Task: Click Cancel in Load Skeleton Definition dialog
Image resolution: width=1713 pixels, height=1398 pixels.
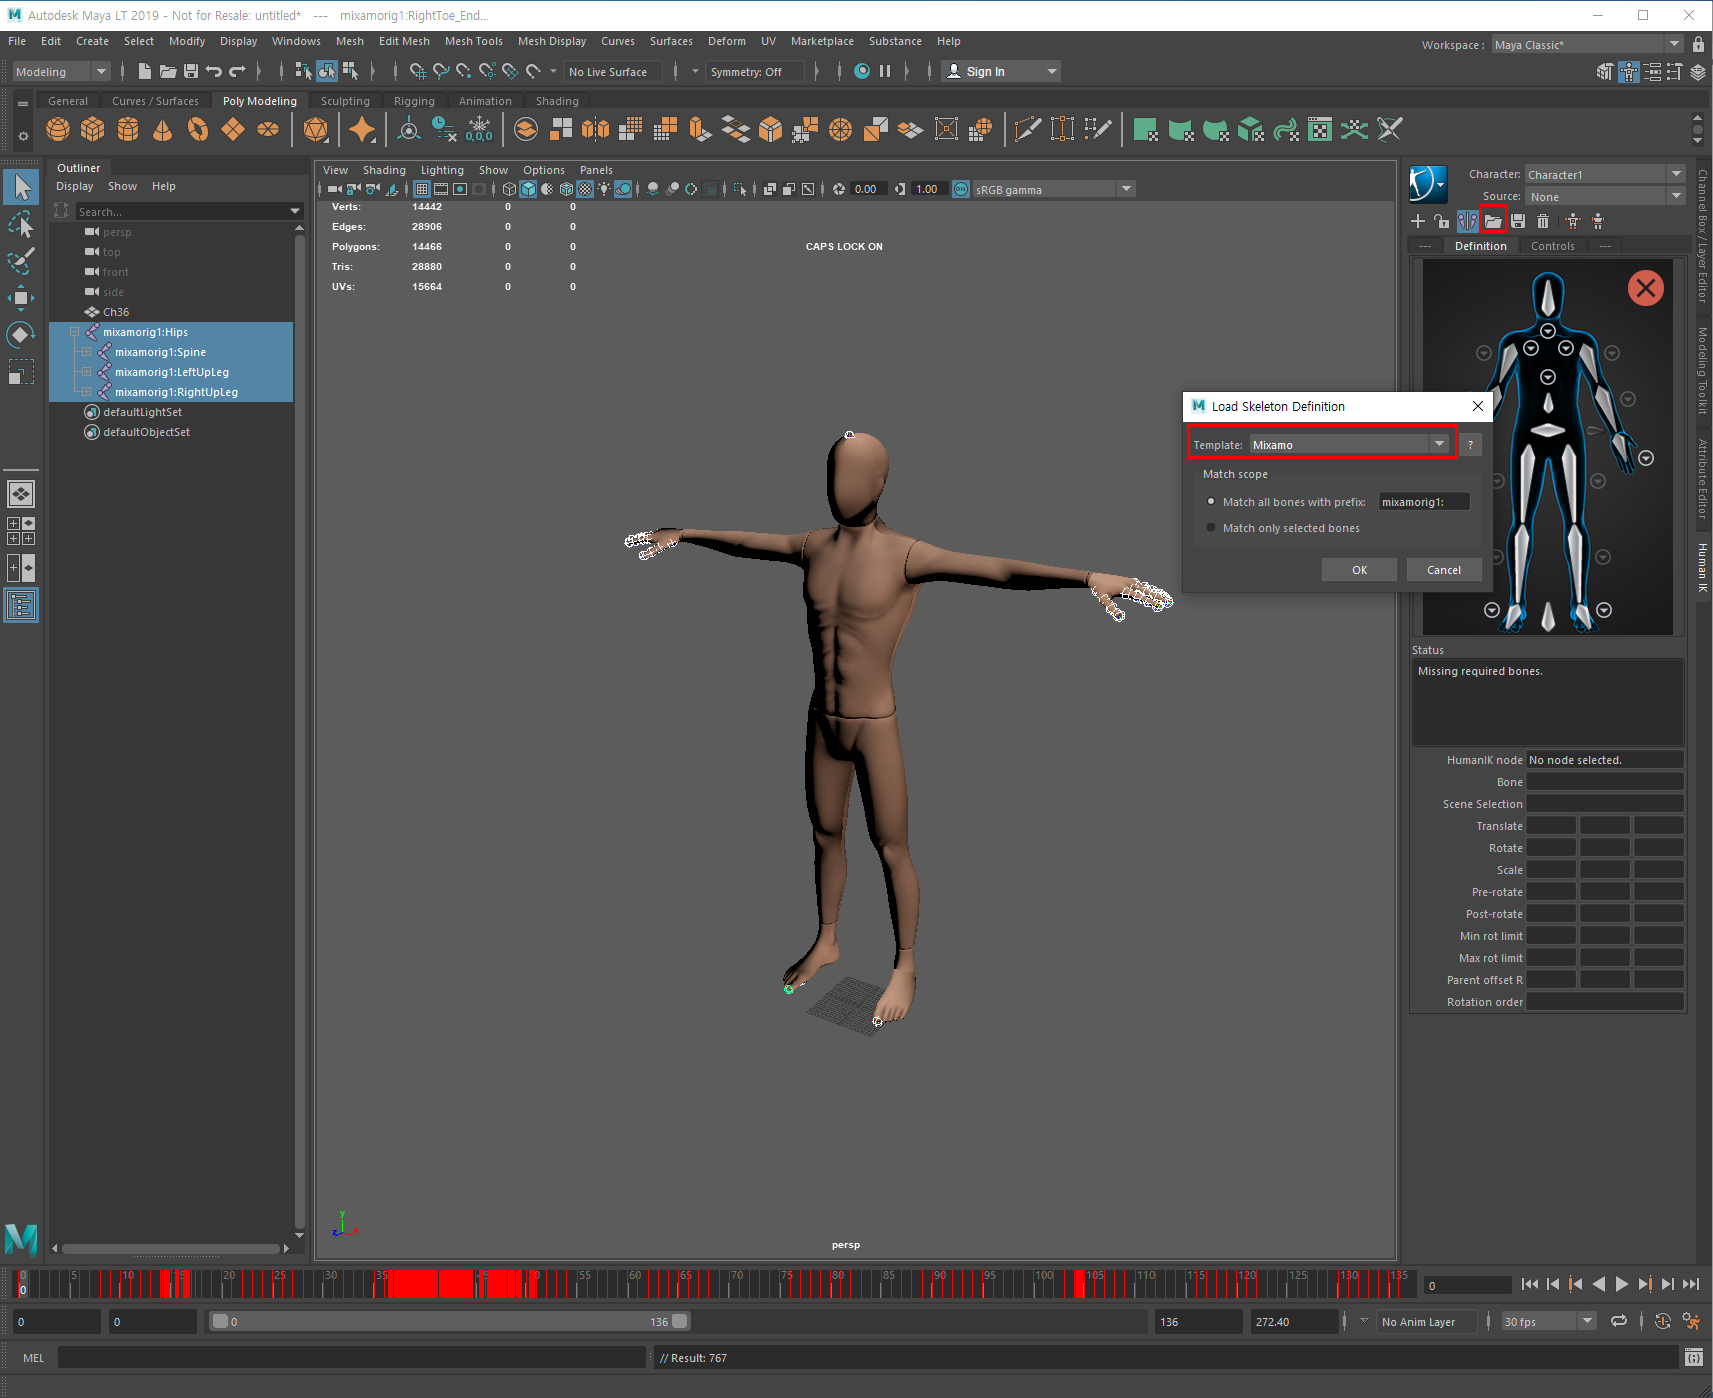Action: [x=1443, y=570]
